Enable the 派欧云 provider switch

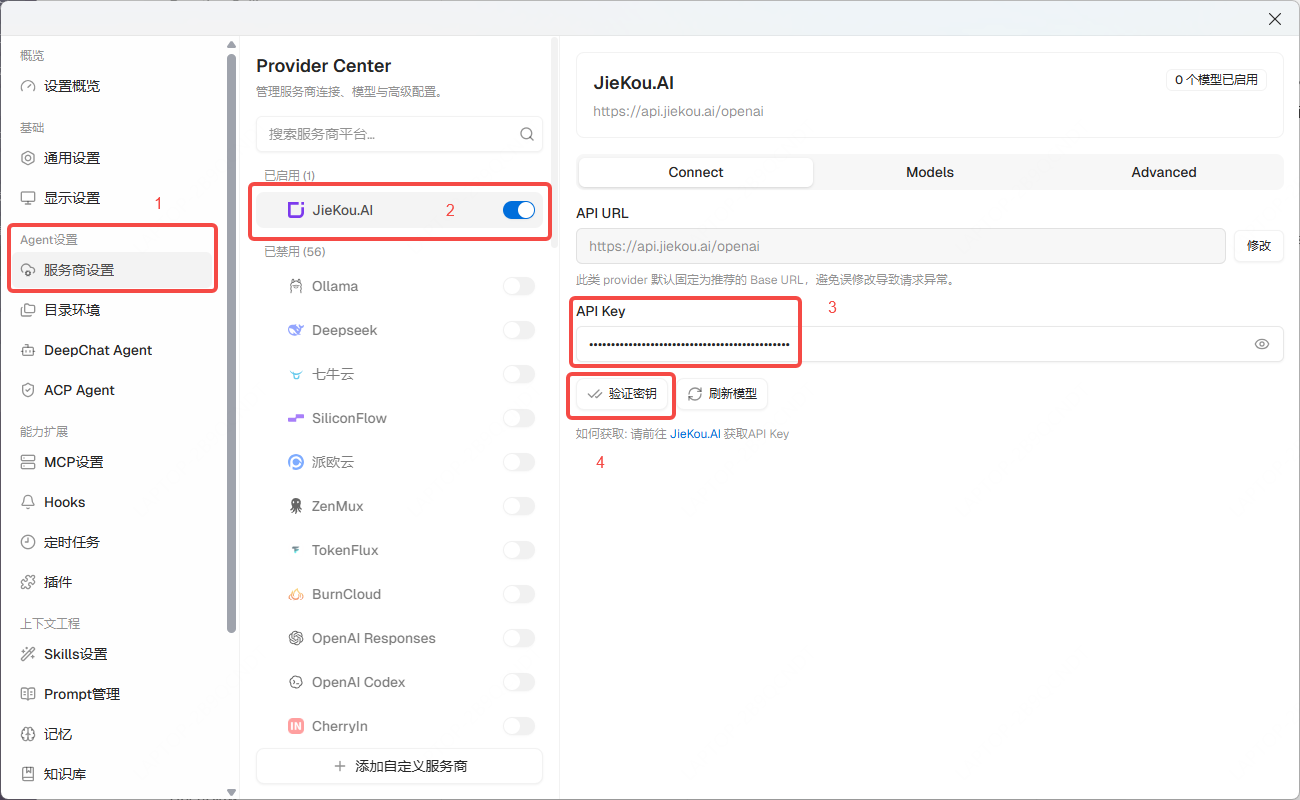click(x=519, y=462)
